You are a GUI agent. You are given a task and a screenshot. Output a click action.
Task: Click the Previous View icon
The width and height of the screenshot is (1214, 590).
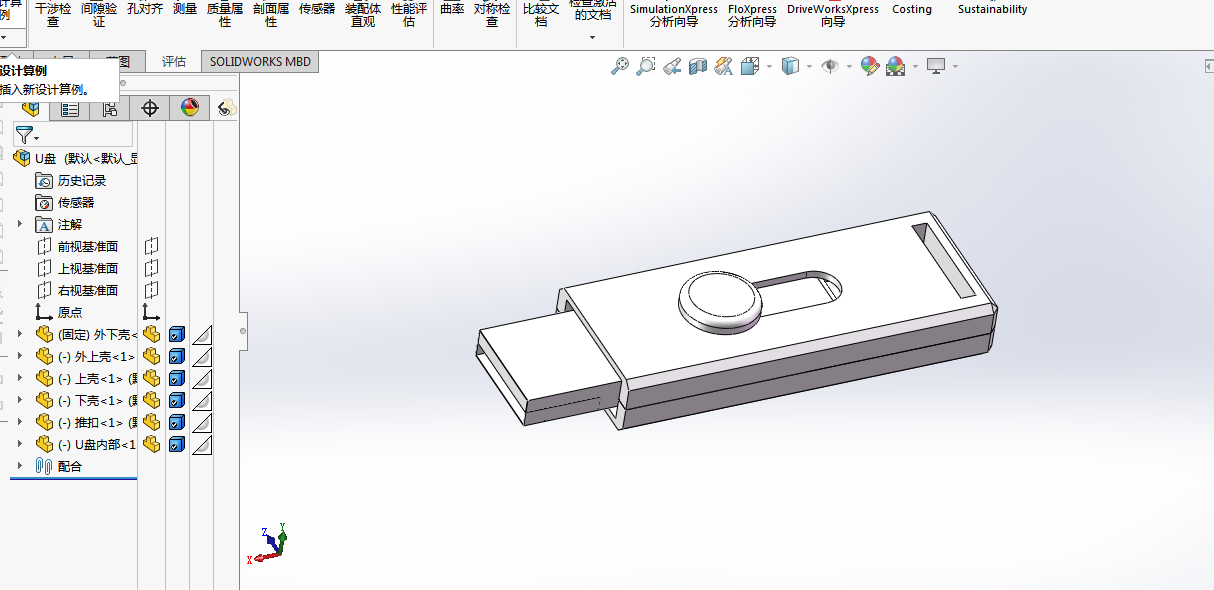[x=672, y=66]
